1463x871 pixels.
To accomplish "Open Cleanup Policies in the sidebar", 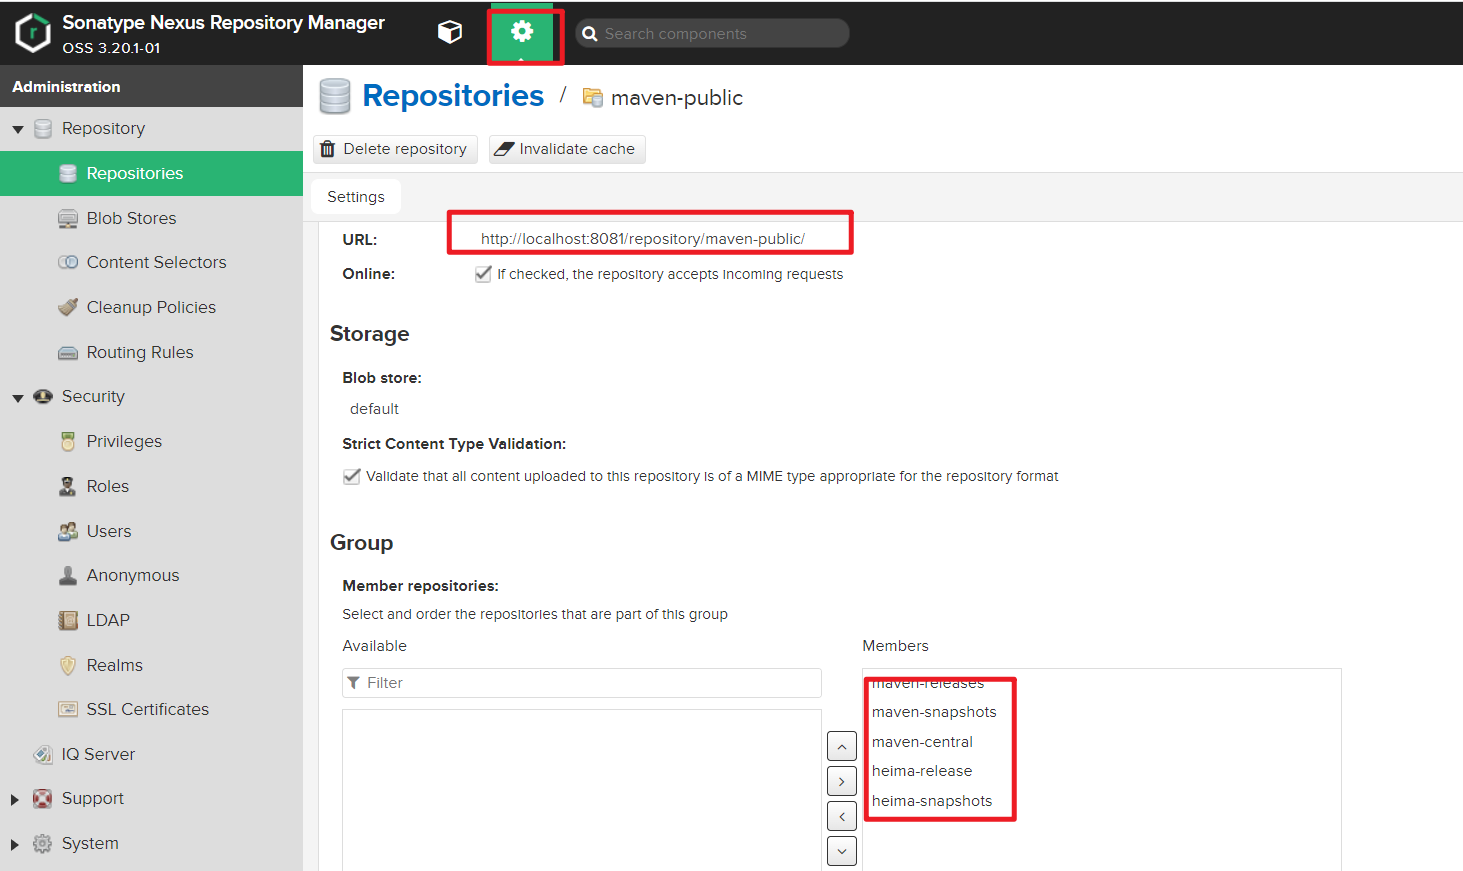I will tap(151, 307).
